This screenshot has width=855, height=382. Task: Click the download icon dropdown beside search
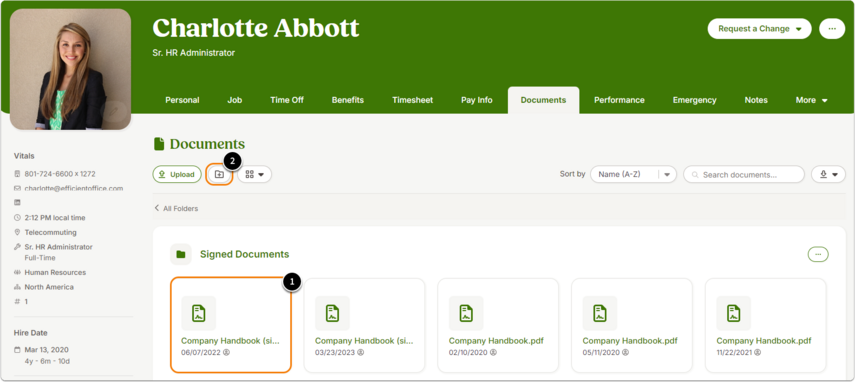pyautogui.click(x=828, y=174)
